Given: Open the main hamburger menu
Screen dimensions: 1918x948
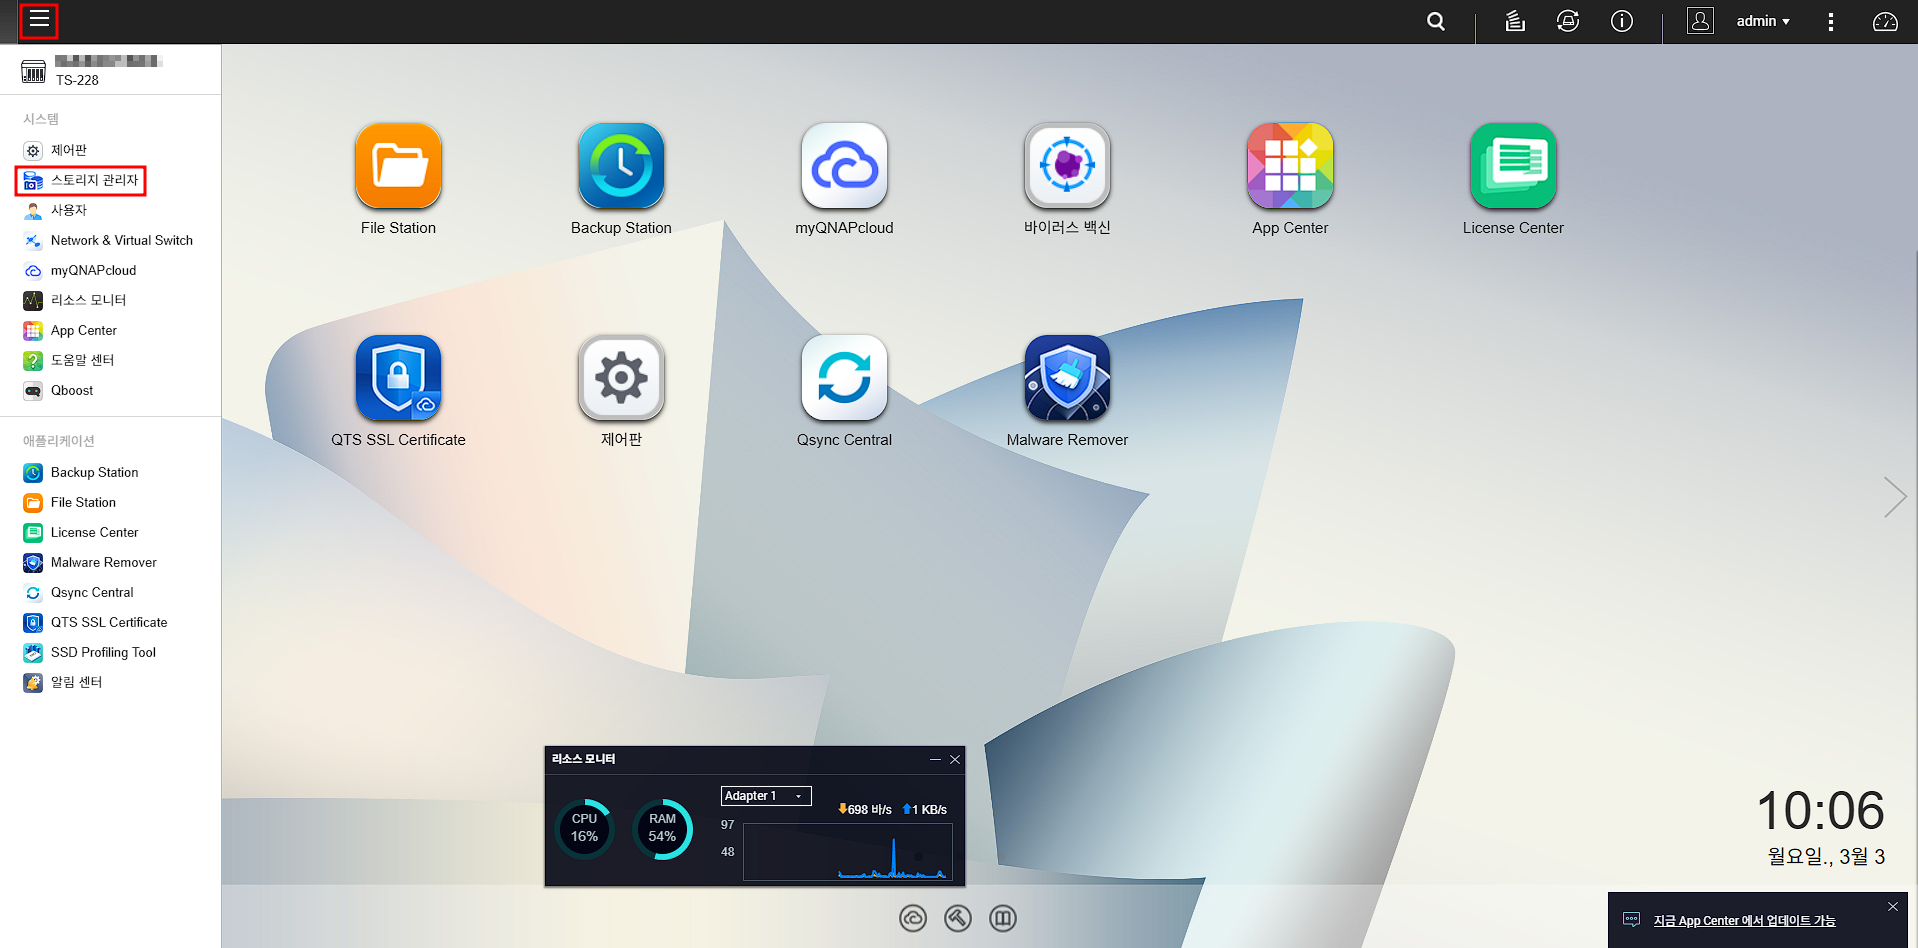Looking at the screenshot, I should click(39, 20).
